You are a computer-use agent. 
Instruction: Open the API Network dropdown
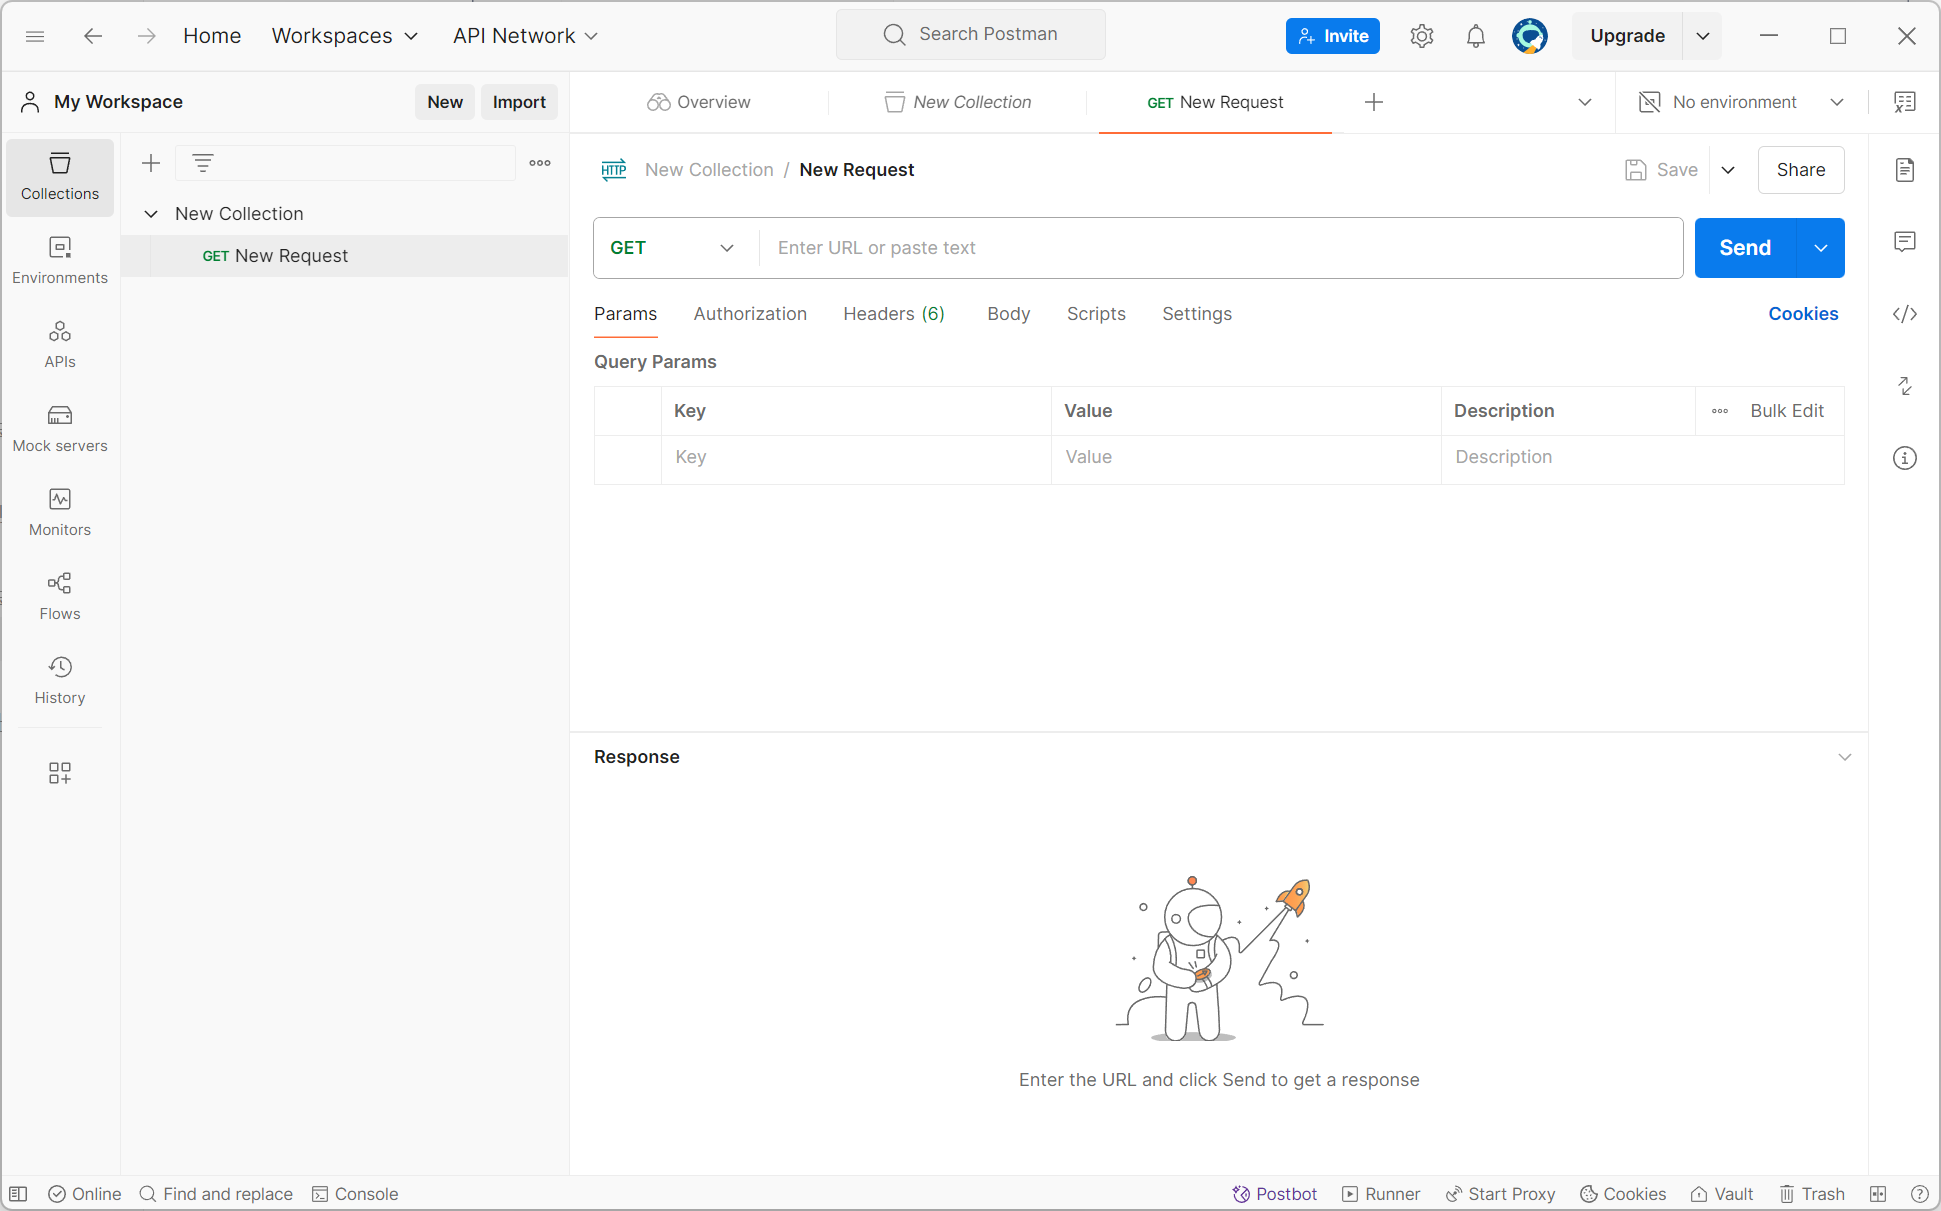coord(525,36)
